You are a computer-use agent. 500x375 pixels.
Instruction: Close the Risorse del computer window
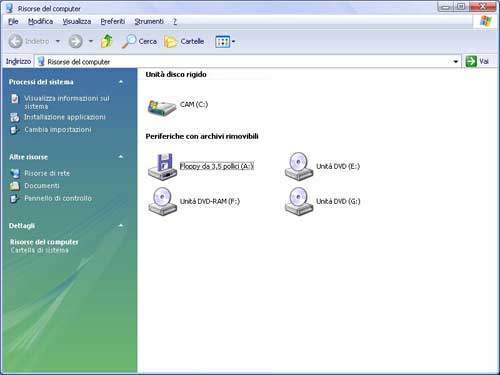(483, 7)
